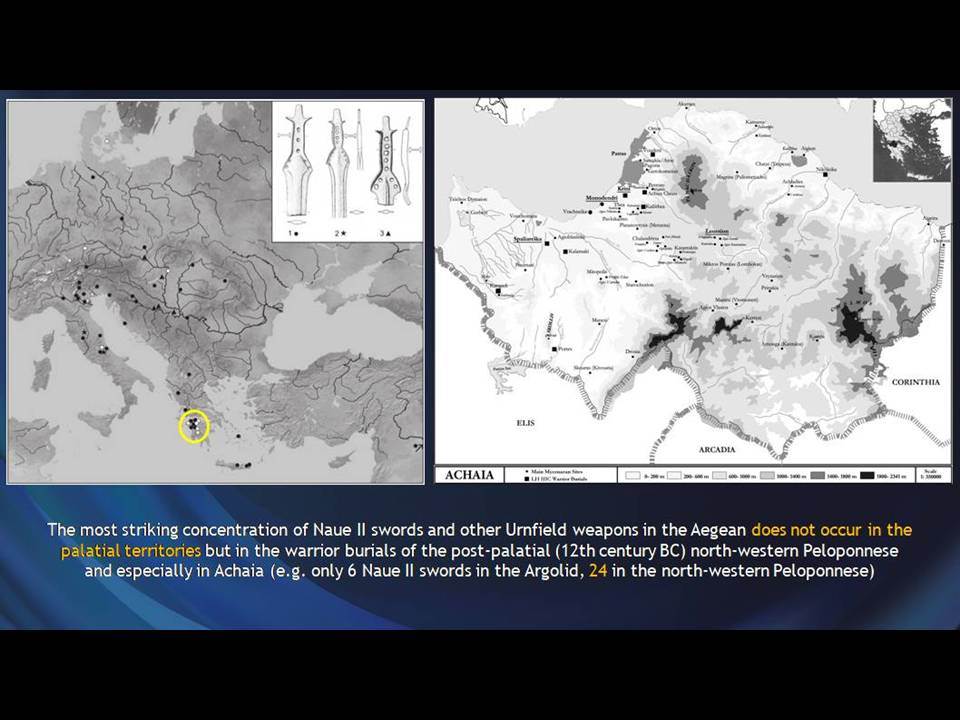
Task: Click the "ARCADIA" region label
Action: coord(717,449)
